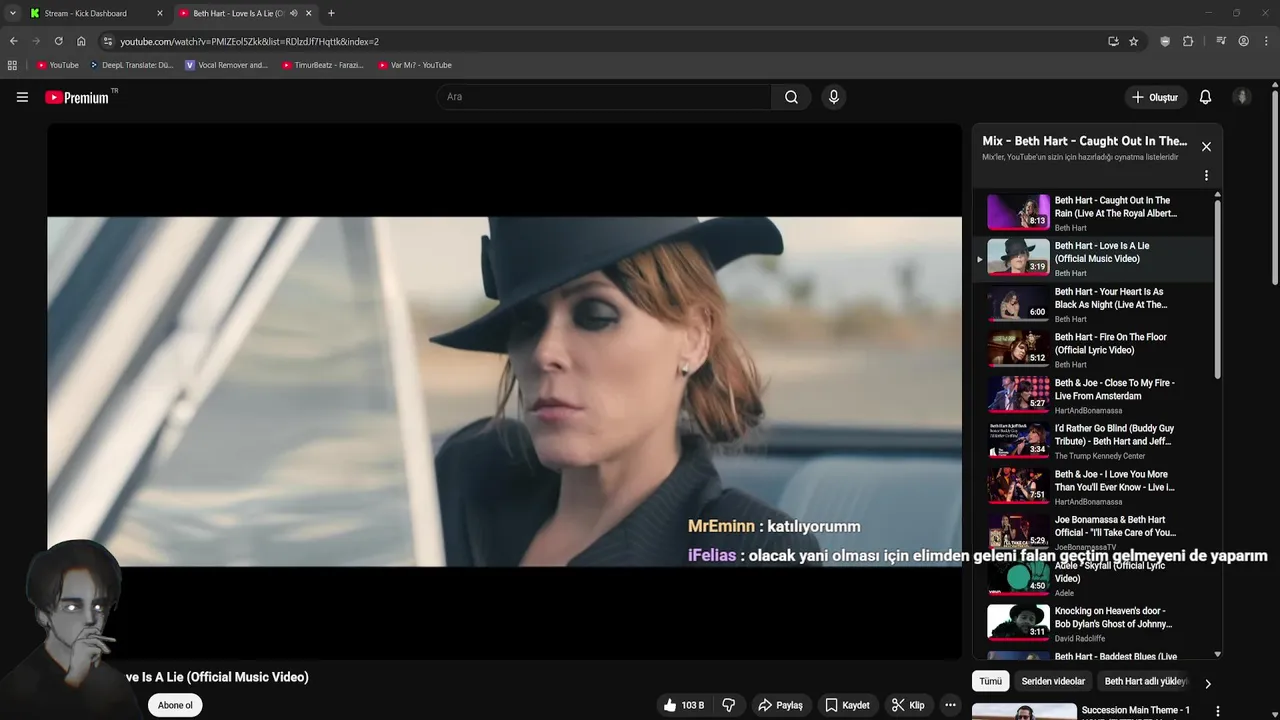Image resolution: width=1280 pixels, height=720 pixels.
Task: Select current Love Is A Lie playlist entry
Action: (x=1094, y=258)
